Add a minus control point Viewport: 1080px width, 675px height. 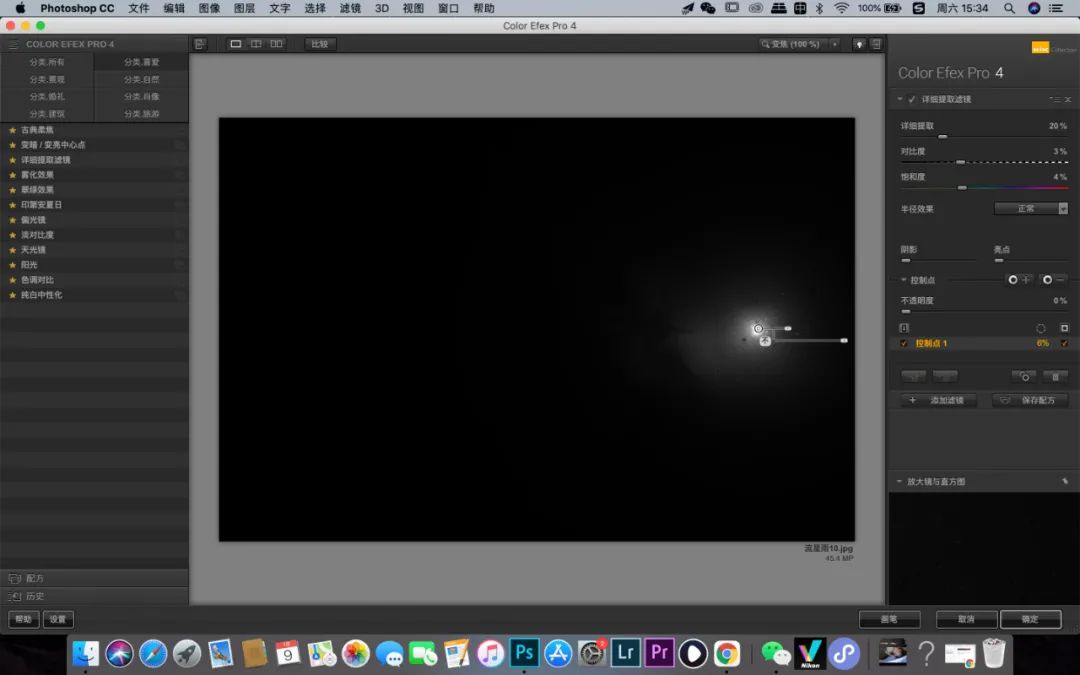tap(1054, 280)
